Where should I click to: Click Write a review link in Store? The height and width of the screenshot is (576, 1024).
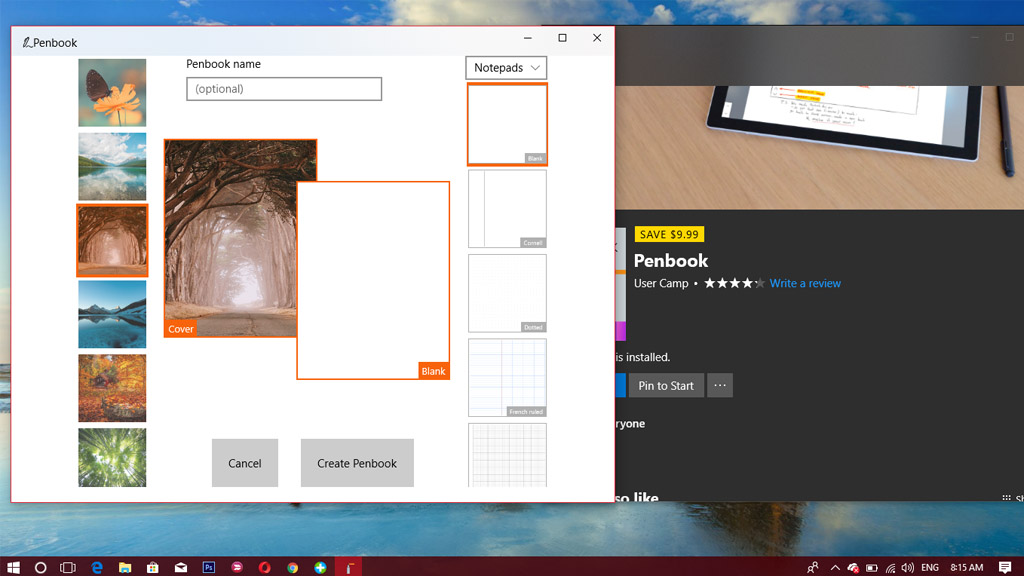(x=805, y=283)
